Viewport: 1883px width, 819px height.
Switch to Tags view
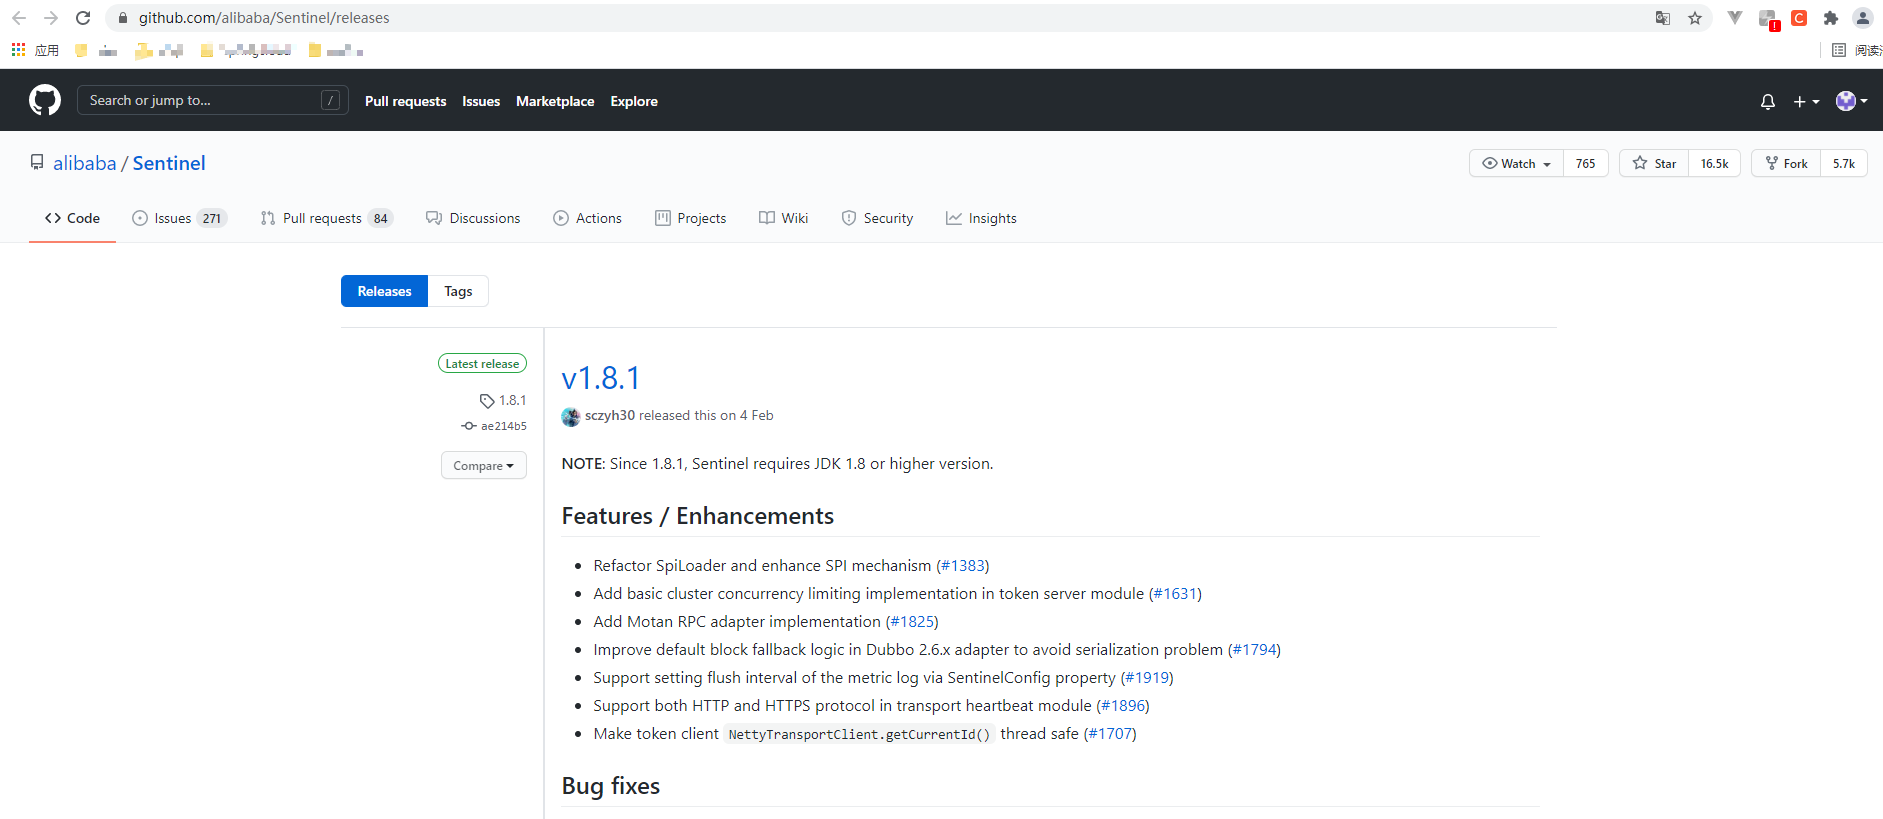[x=458, y=291]
